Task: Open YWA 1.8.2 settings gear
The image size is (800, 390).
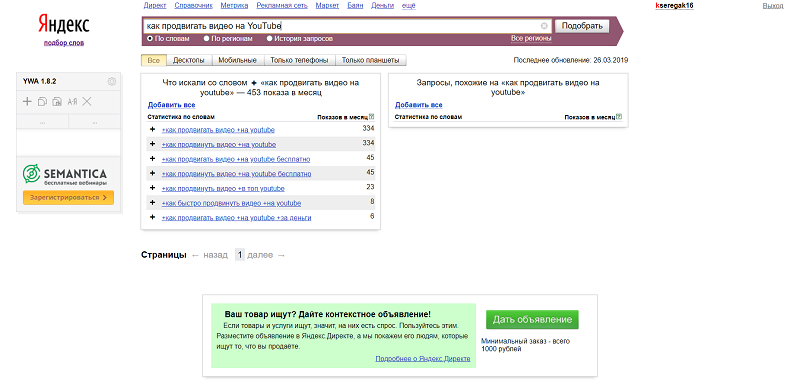Action: coord(112,82)
